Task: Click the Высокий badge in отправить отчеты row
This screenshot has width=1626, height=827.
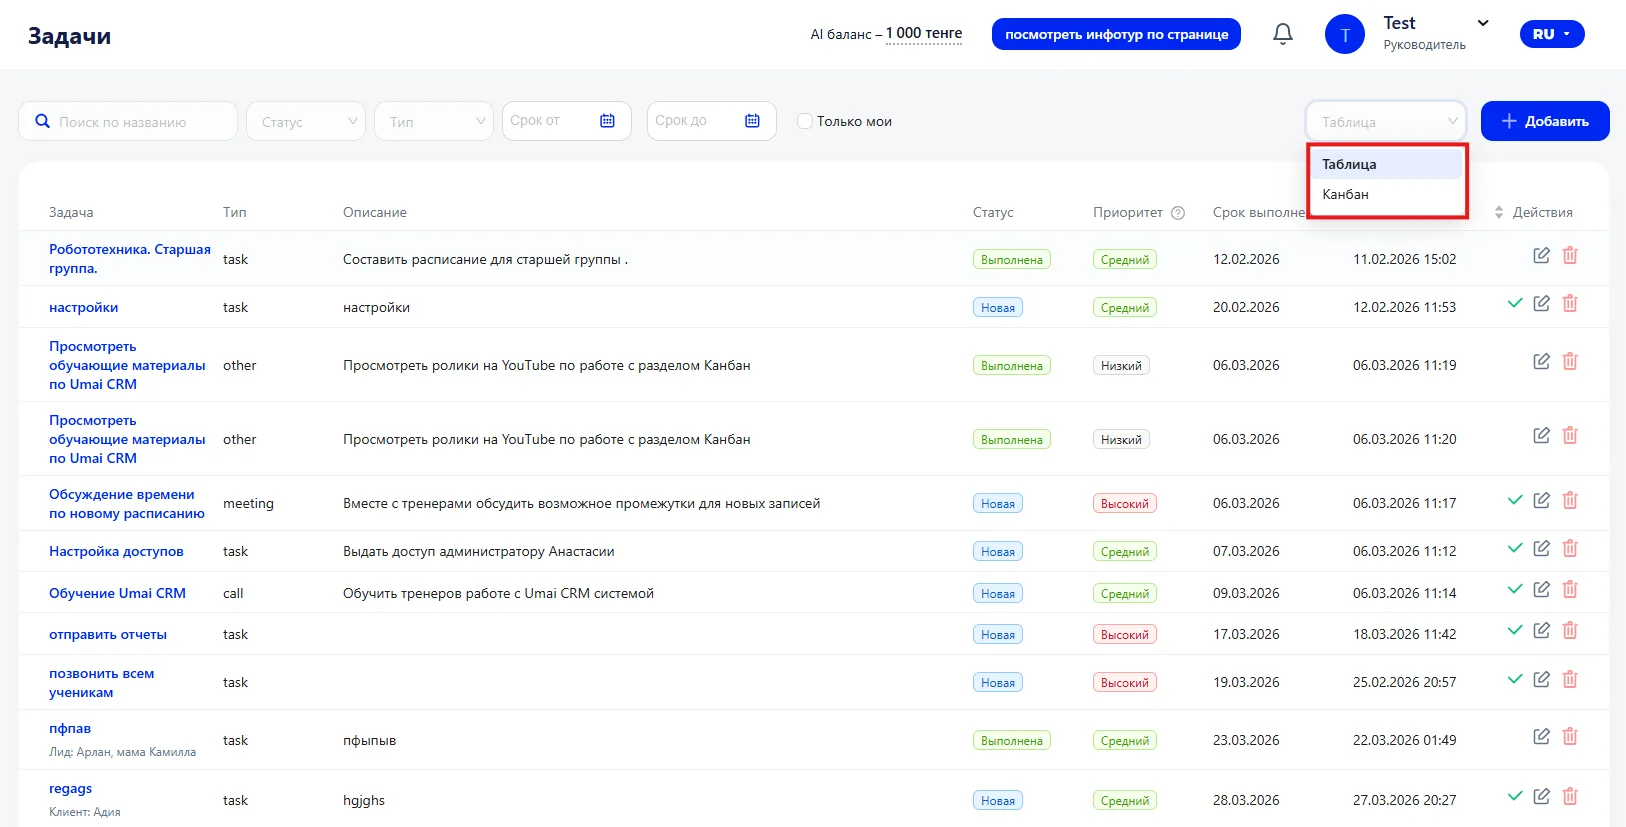Action: pyautogui.click(x=1125, y=634)
